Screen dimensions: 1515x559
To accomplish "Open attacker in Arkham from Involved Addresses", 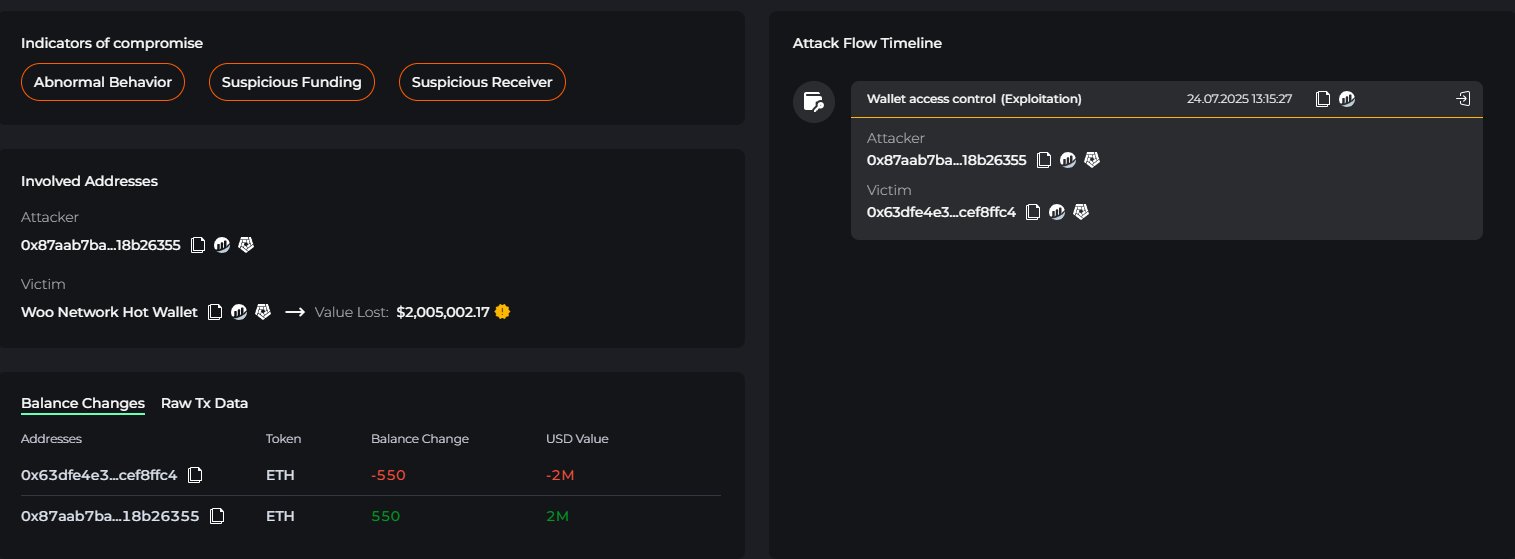I will point(246,245).
